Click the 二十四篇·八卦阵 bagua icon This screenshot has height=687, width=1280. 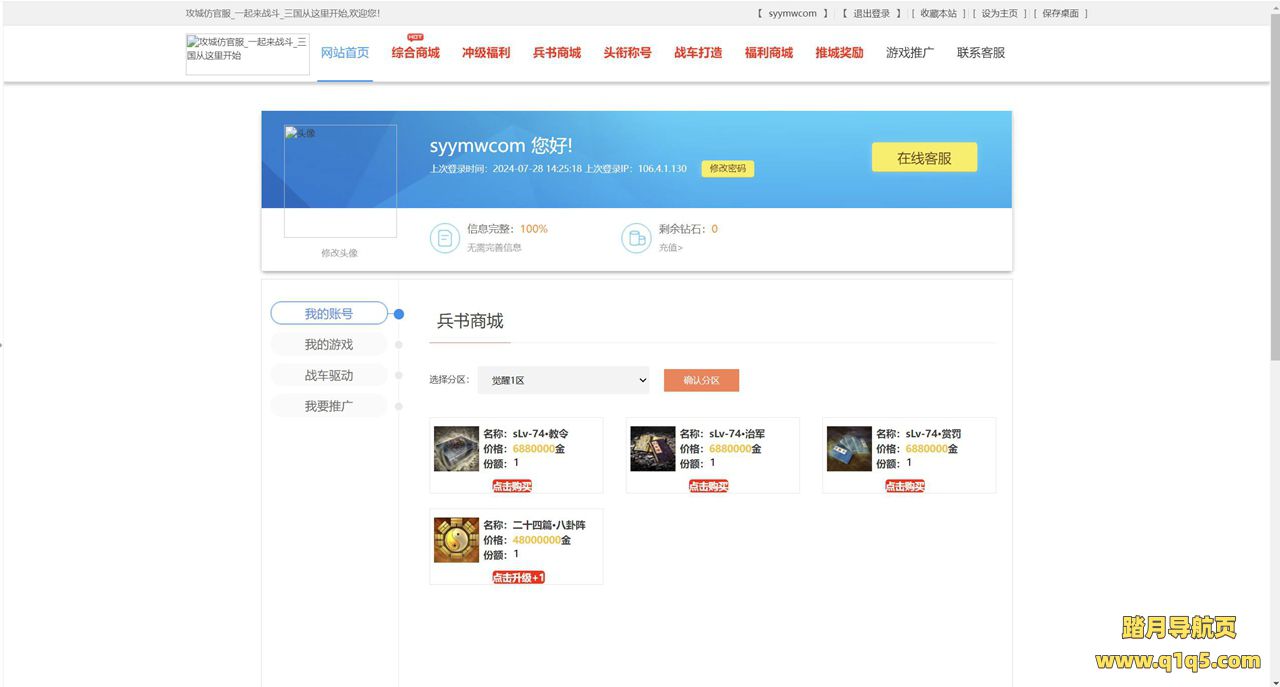pyautogui.click(x=456, y=540)
